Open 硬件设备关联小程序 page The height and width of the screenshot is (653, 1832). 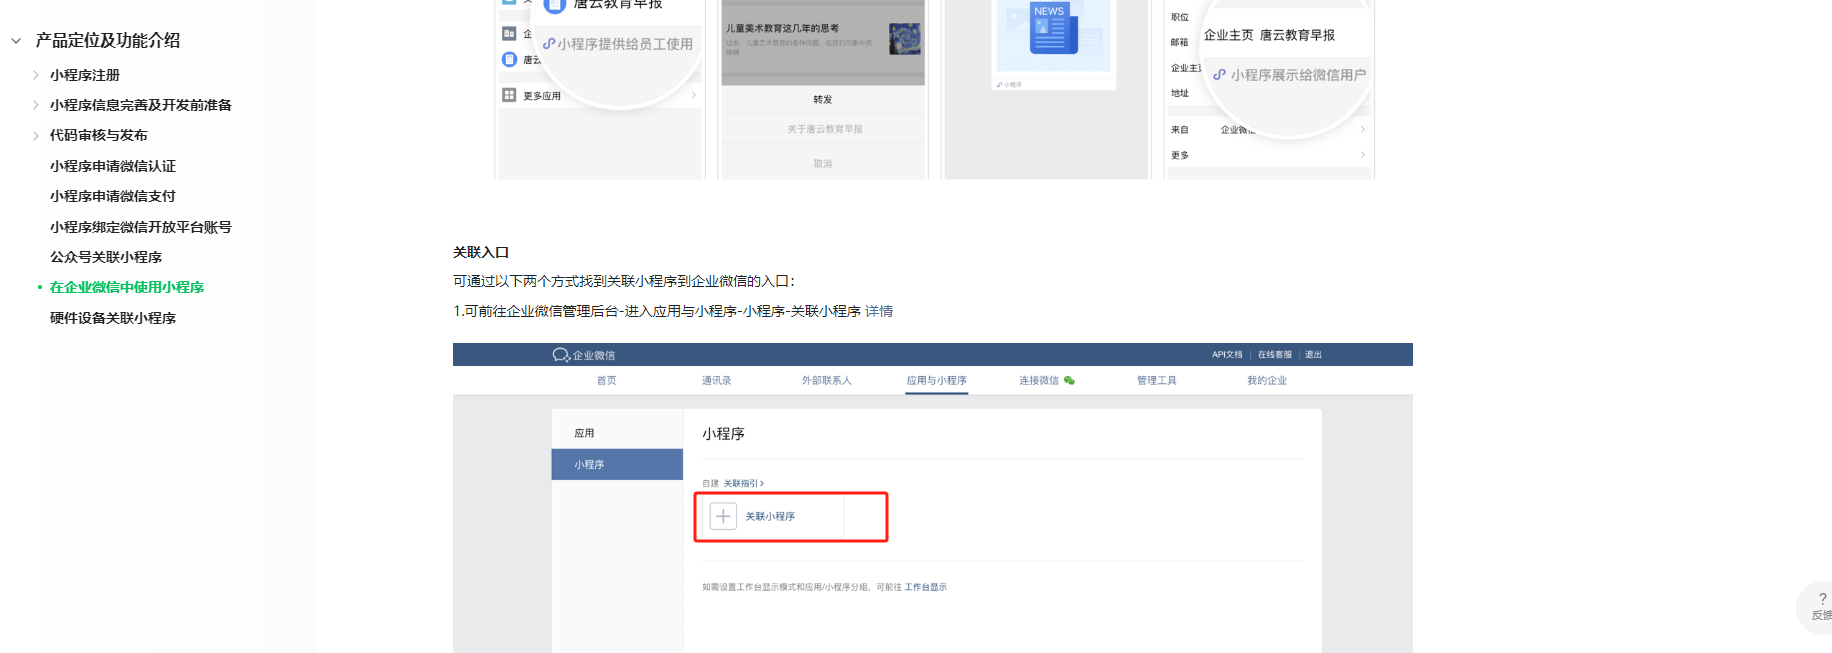click(x=113, y=318)
